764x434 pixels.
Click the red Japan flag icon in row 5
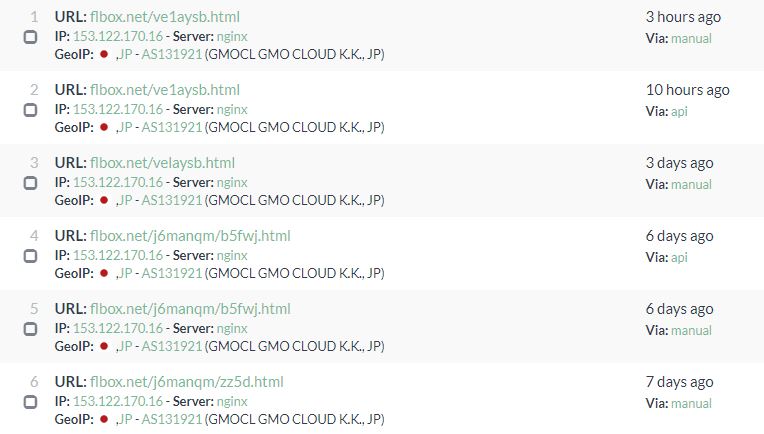tap(104, 346)
